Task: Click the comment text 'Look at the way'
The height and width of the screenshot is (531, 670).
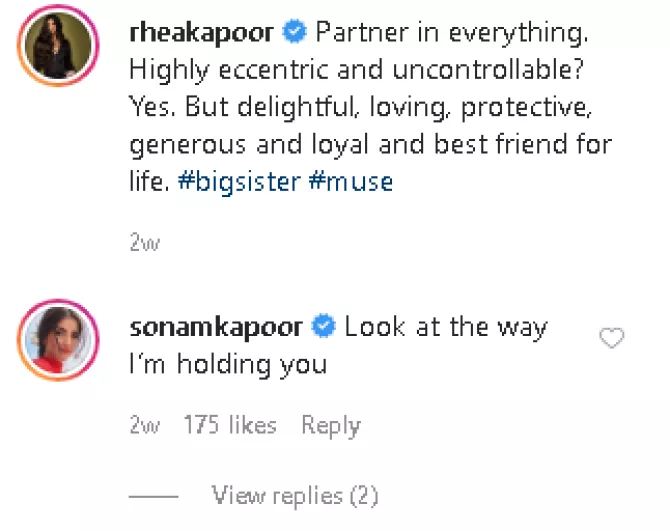Action: (446, 326)
